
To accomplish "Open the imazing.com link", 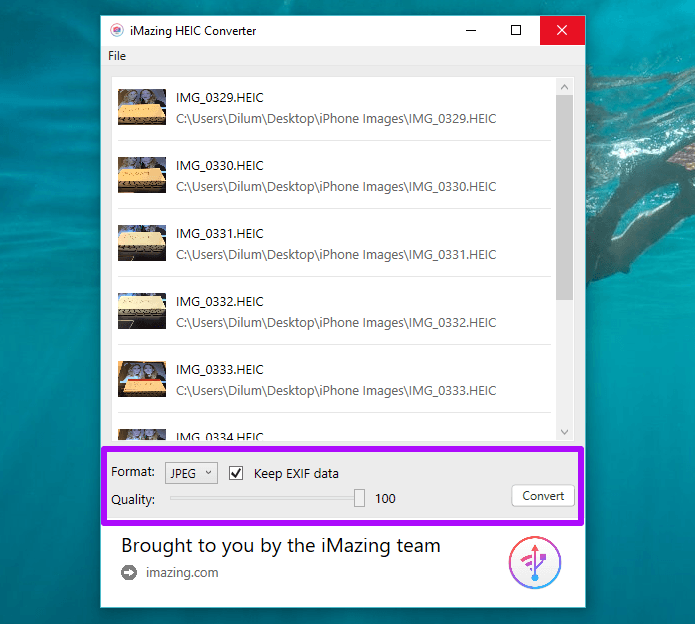I will pyautogui.click(x=182, y=572).
